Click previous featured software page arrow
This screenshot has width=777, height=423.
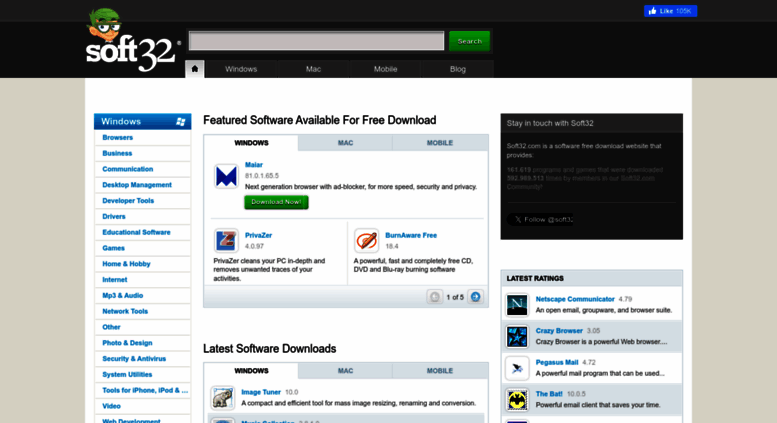435,297
